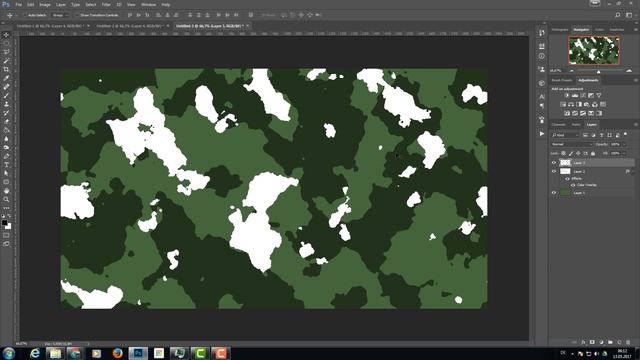Toggle visibility of Layer 2 Effects
This screenshot has width=640, height=360.
567,179
